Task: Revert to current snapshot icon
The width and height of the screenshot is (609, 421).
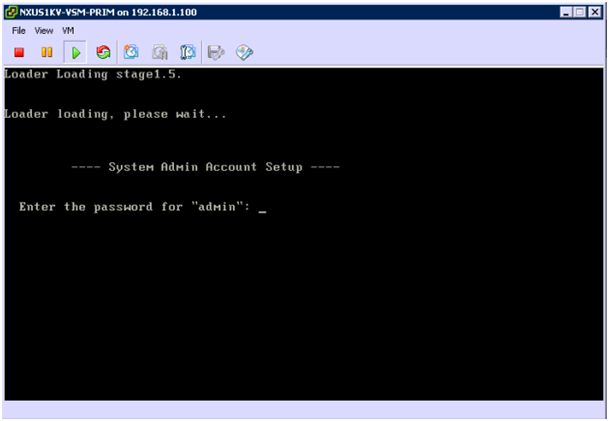Action: click(x=160, y=52)
